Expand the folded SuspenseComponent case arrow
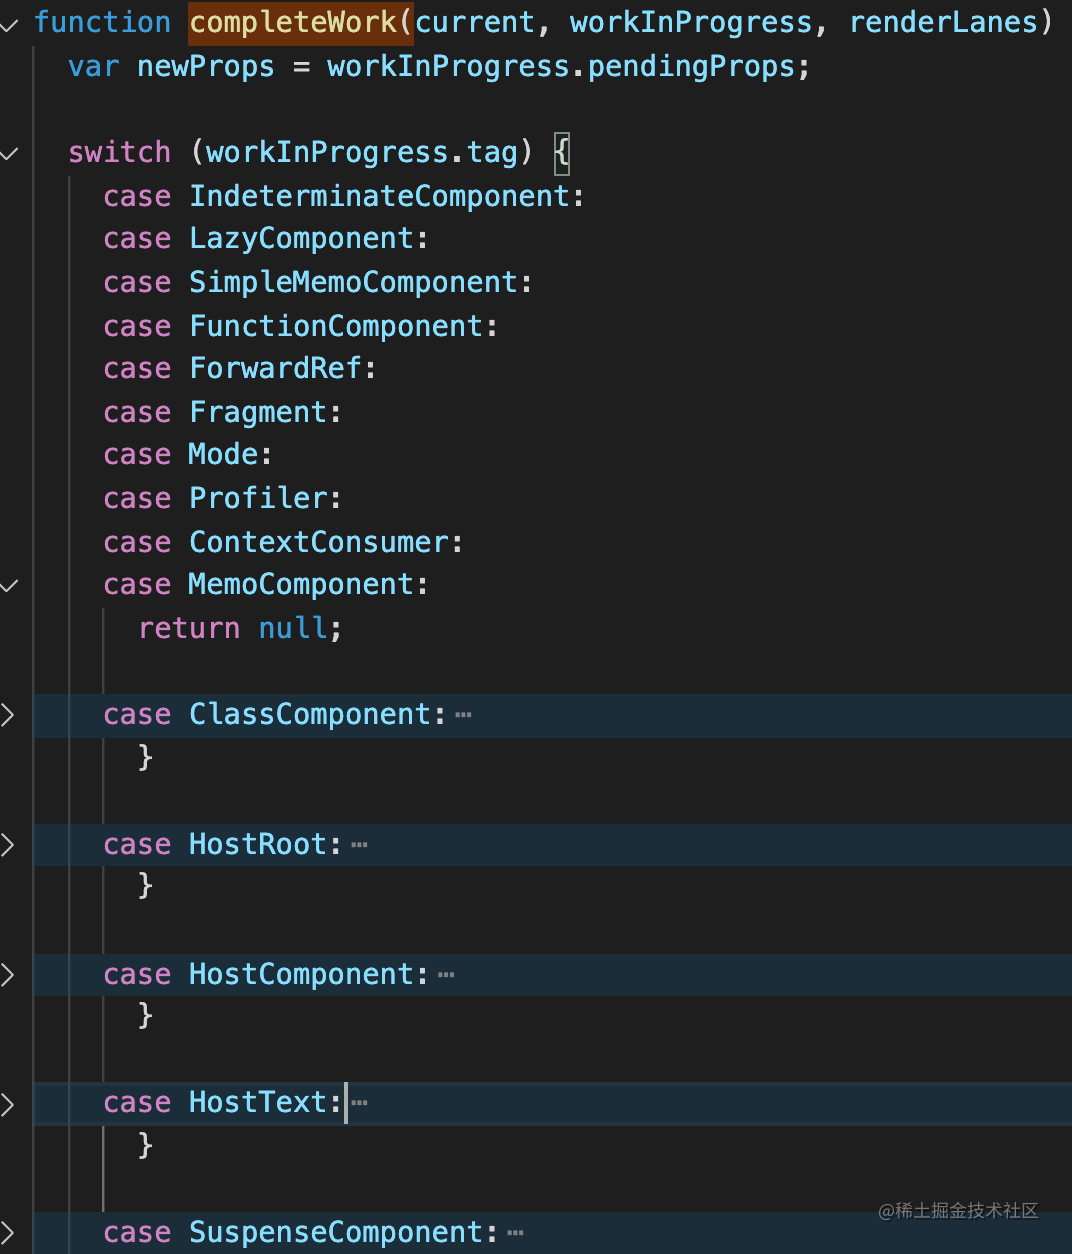The height and width of the screenshot is (1254, 1072). point(8,1232)
